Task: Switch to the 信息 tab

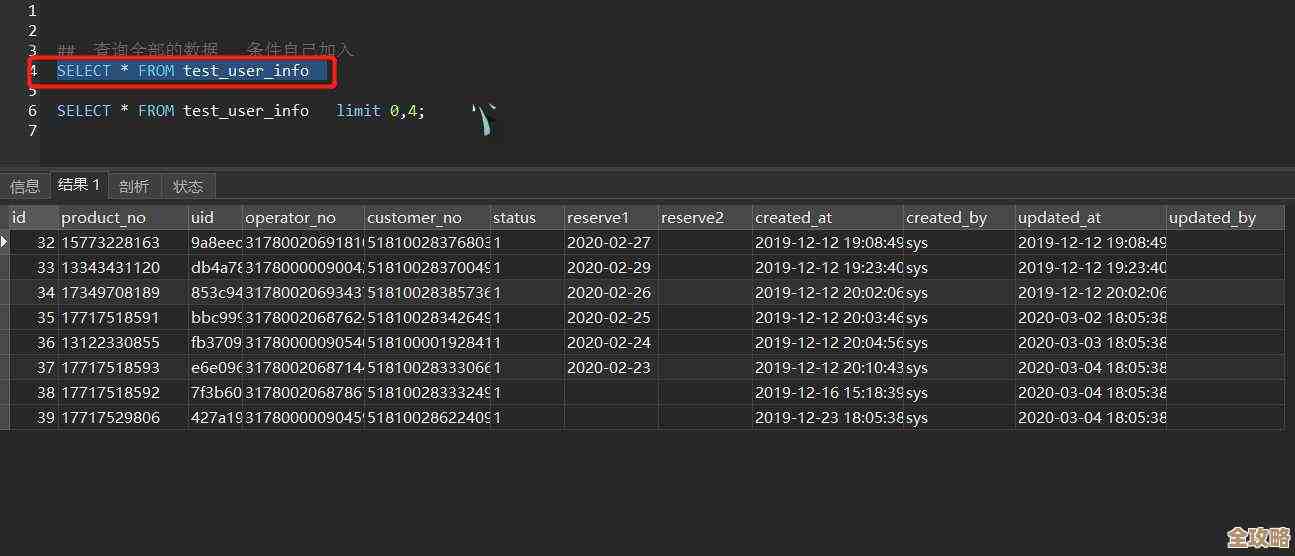Action: click(x=25, y=186)
